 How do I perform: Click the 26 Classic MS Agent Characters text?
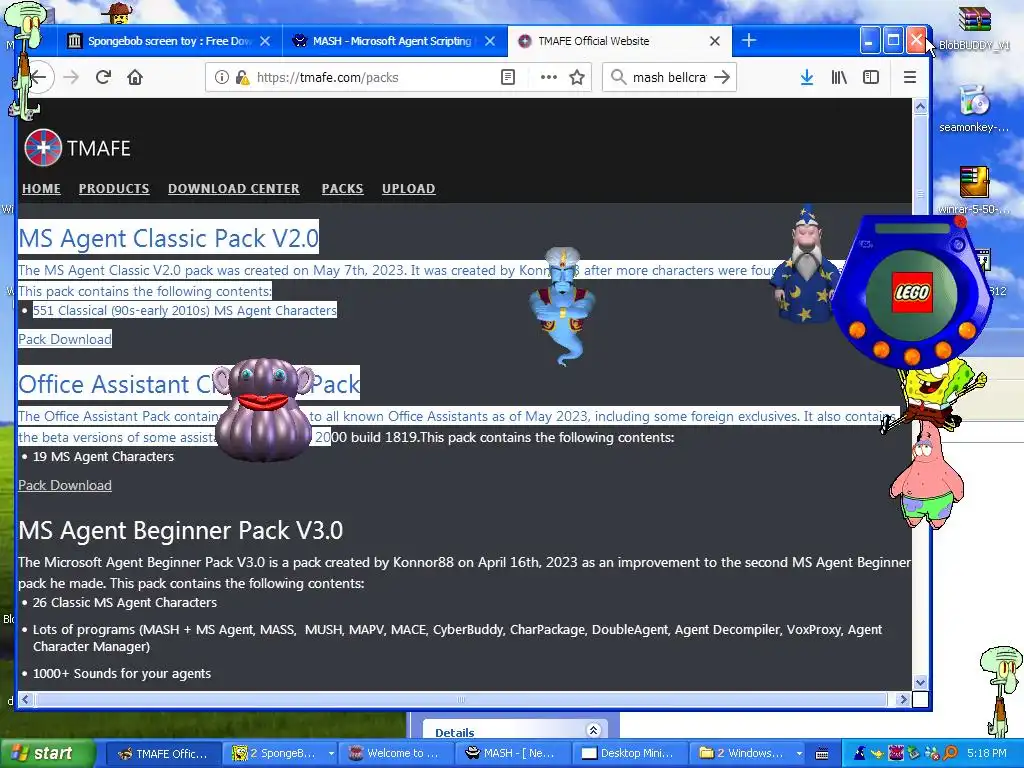(125, 602)
